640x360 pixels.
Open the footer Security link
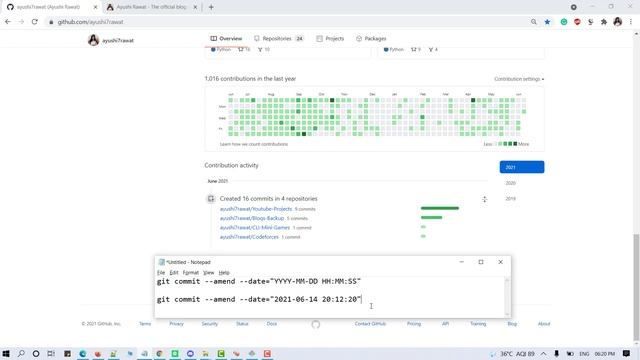pyautogui.click(x=209, y=324)
